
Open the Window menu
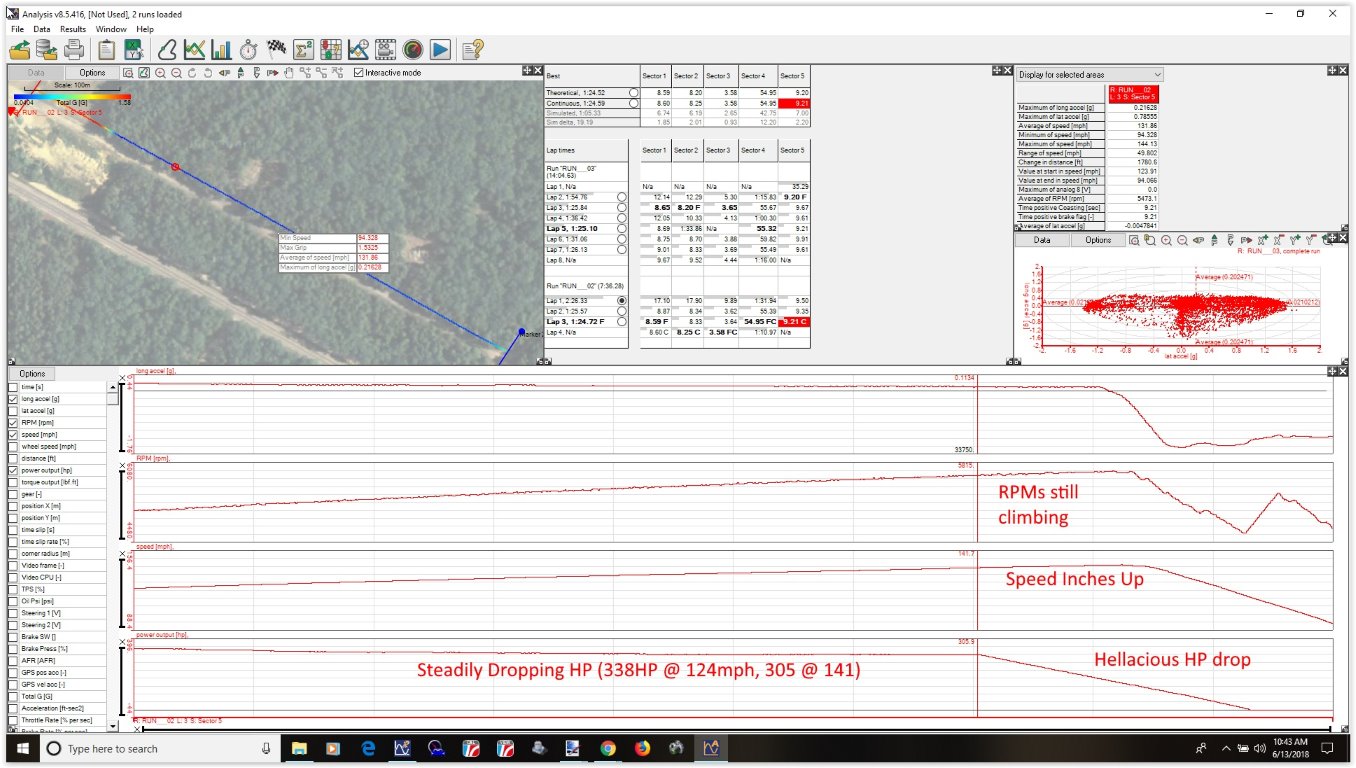point(111,29)
